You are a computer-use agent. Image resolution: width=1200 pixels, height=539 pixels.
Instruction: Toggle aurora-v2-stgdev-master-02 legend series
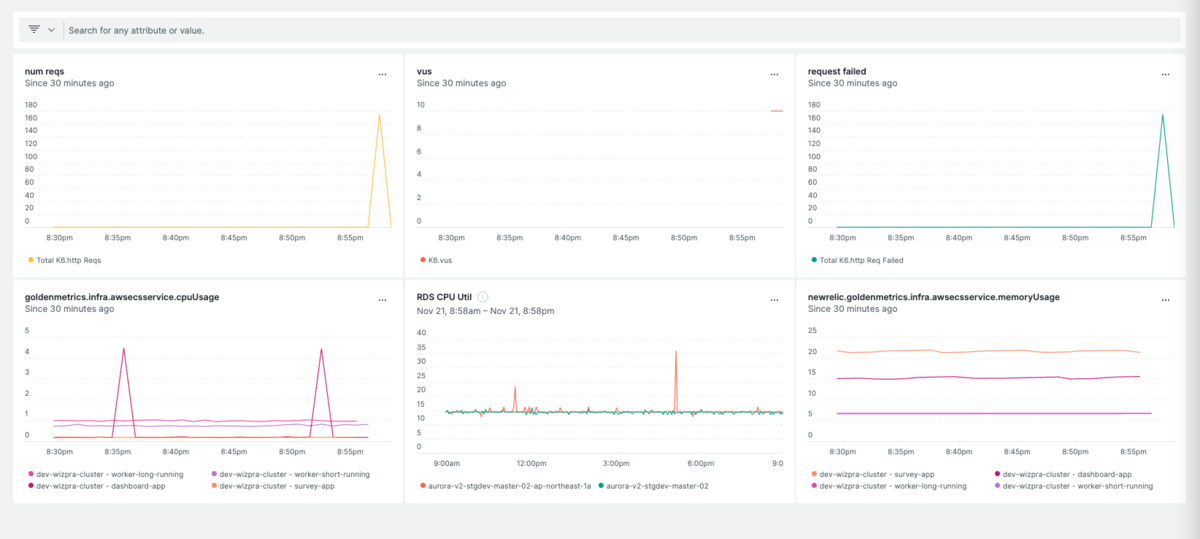[653, 486]
